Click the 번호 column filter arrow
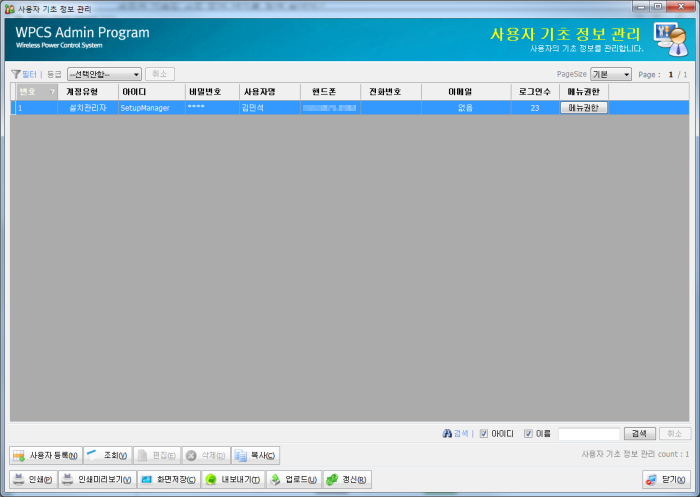Viewport: 700px width, 497px height. (52, 92)
